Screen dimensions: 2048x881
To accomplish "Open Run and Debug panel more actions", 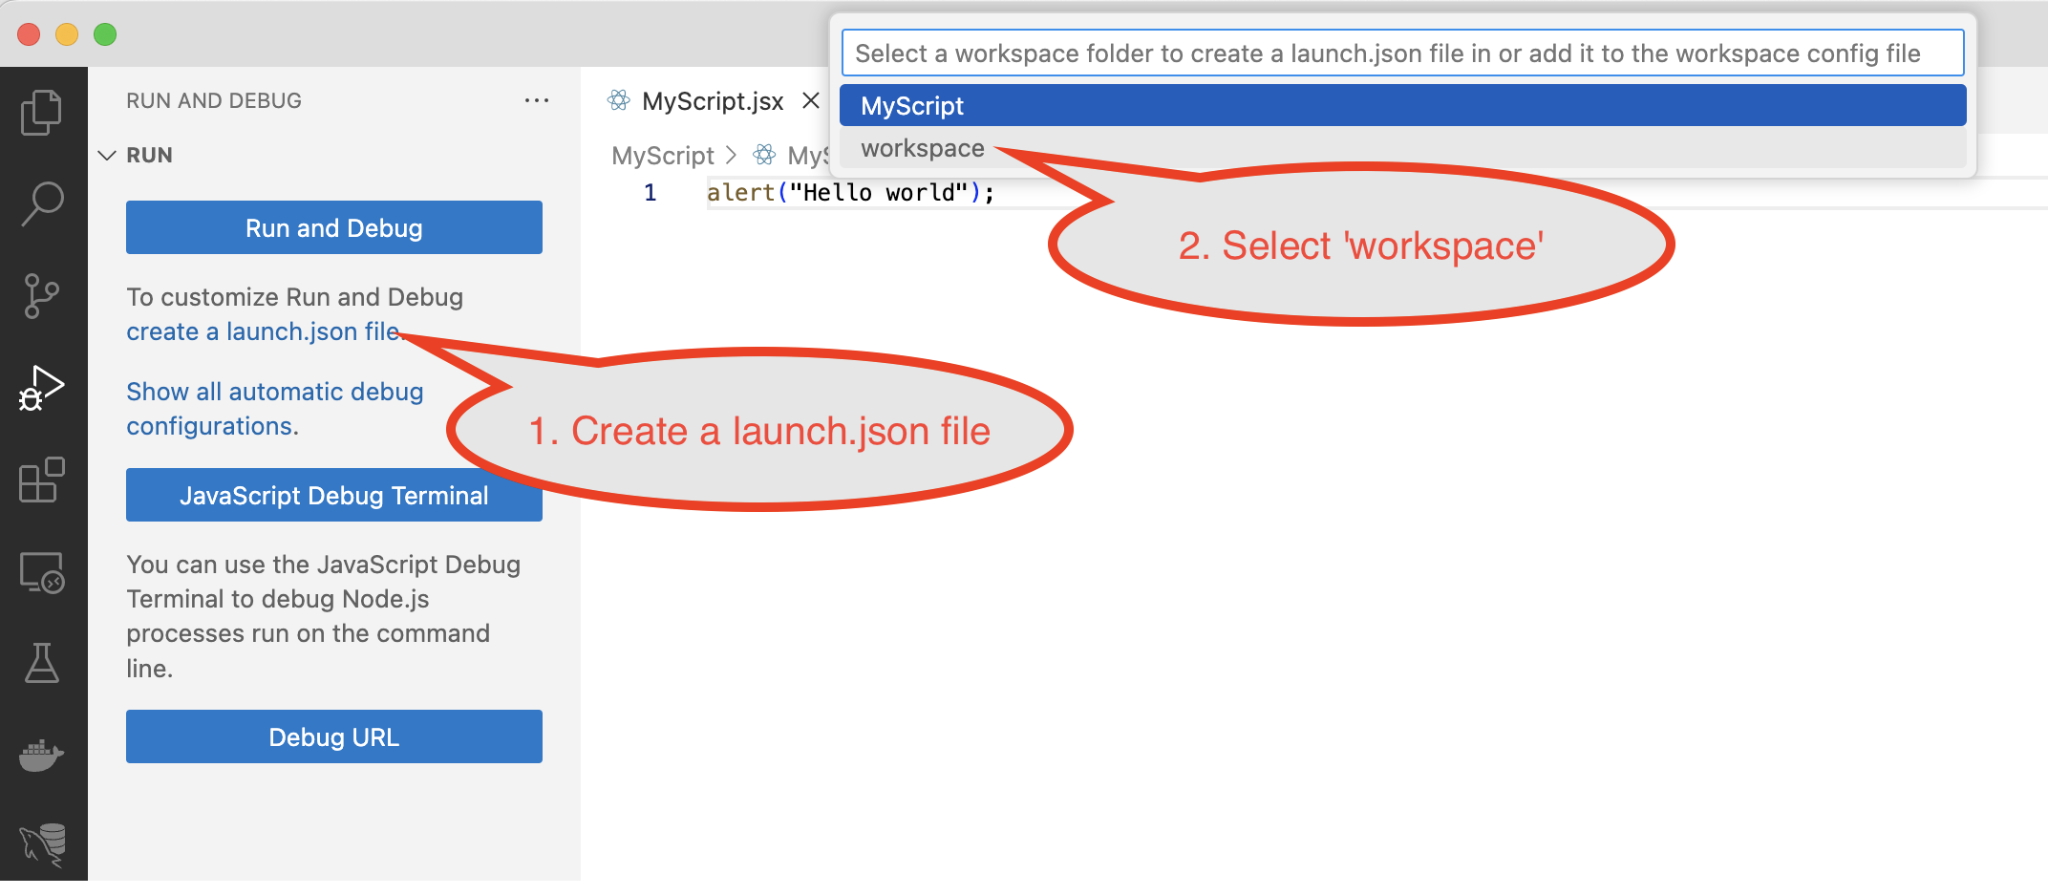I will (x=536, y=101).
